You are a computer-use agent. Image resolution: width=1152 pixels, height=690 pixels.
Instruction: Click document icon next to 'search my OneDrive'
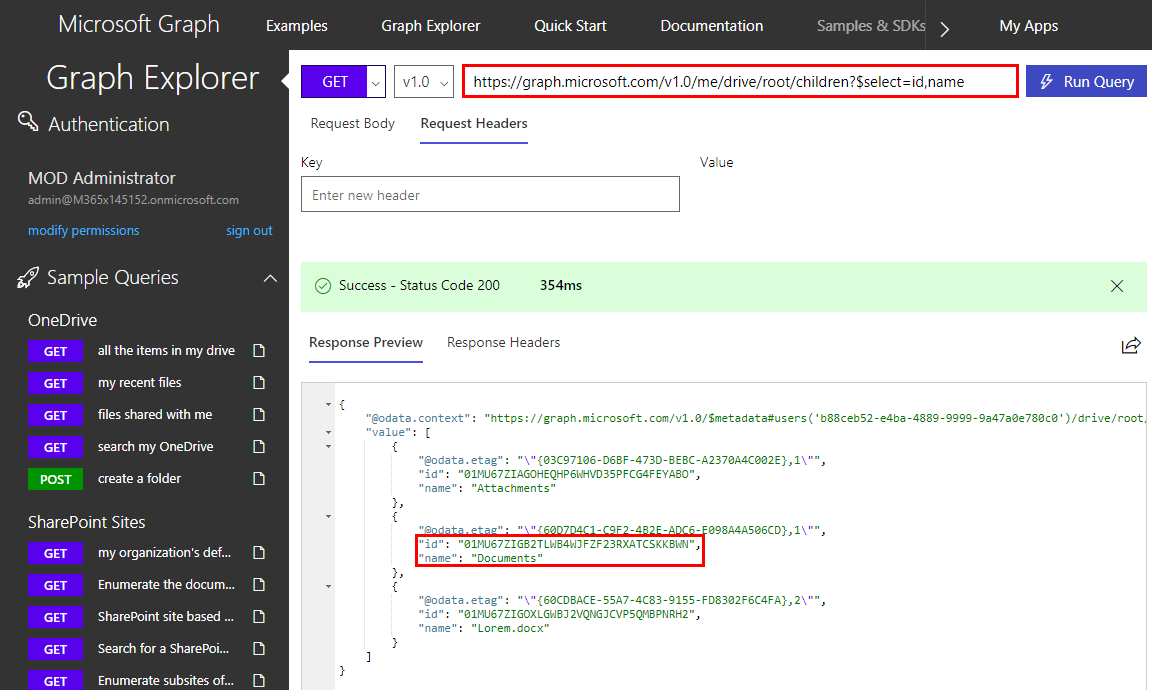[x=259, y=447]
